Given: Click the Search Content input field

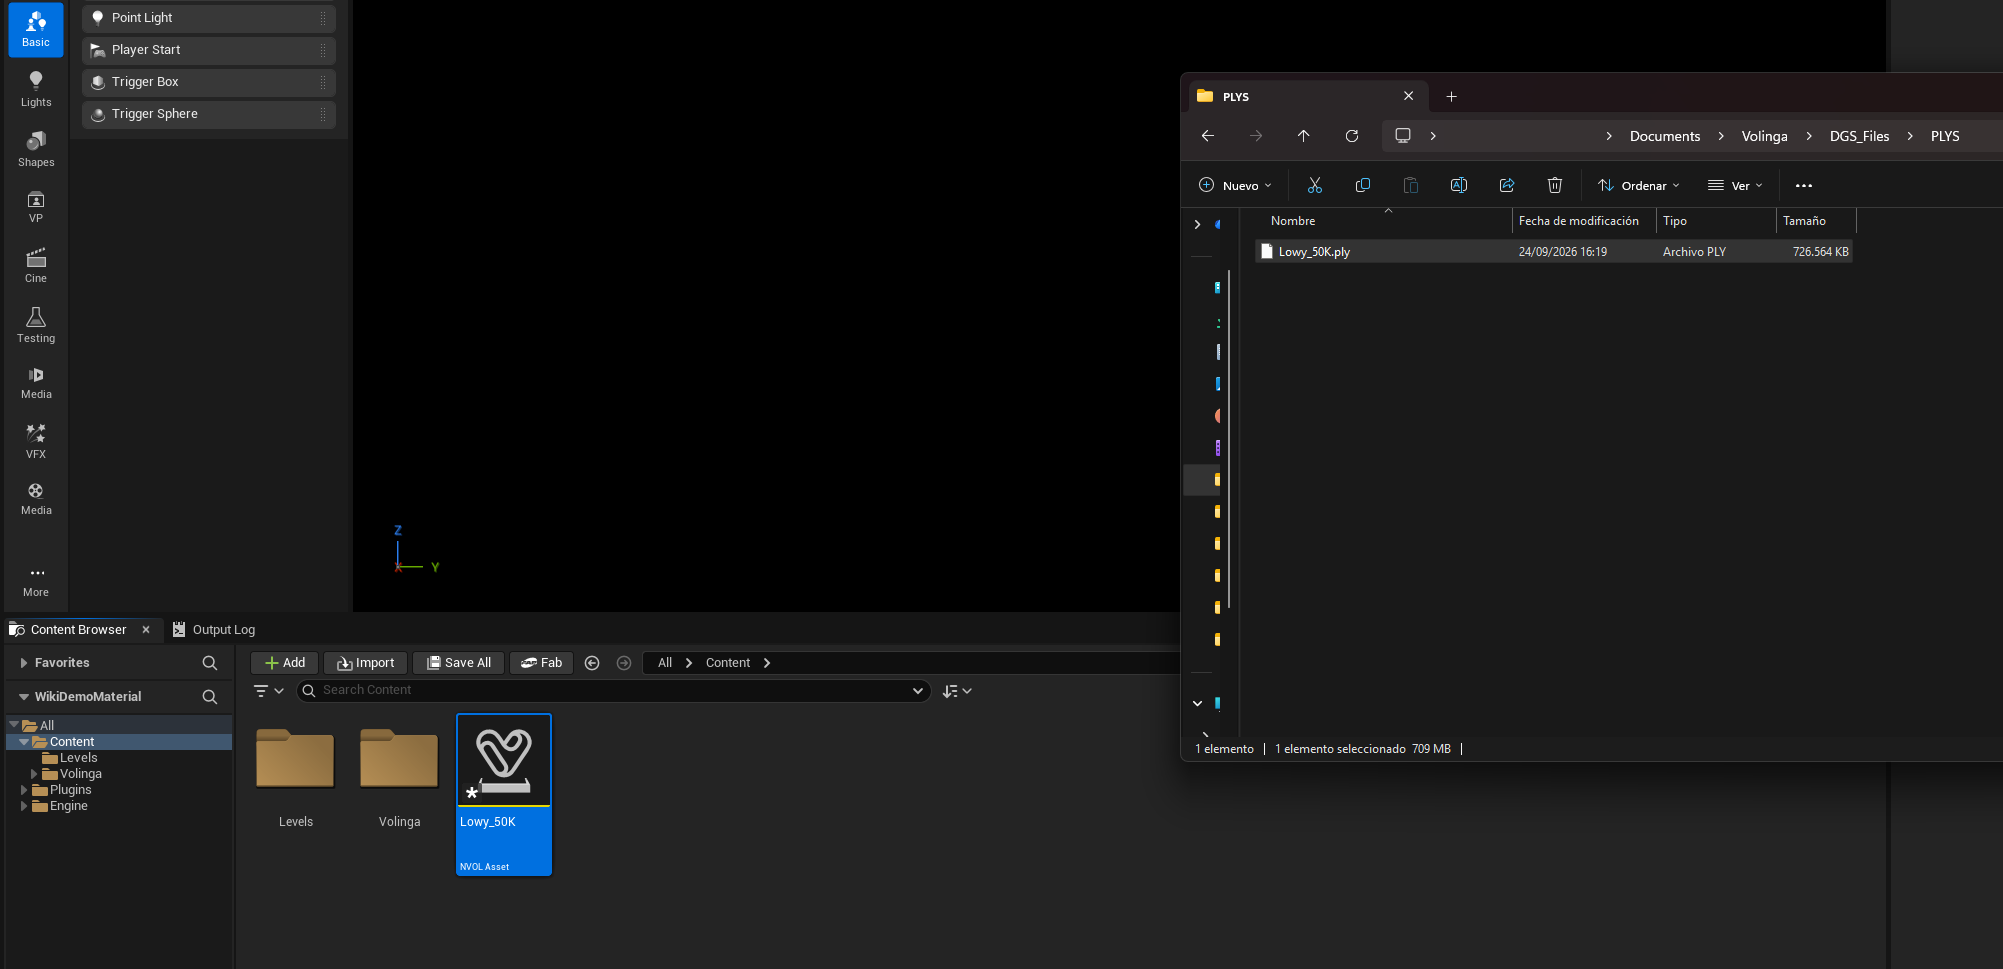Looking at the screenshot, I should (614, 691).
